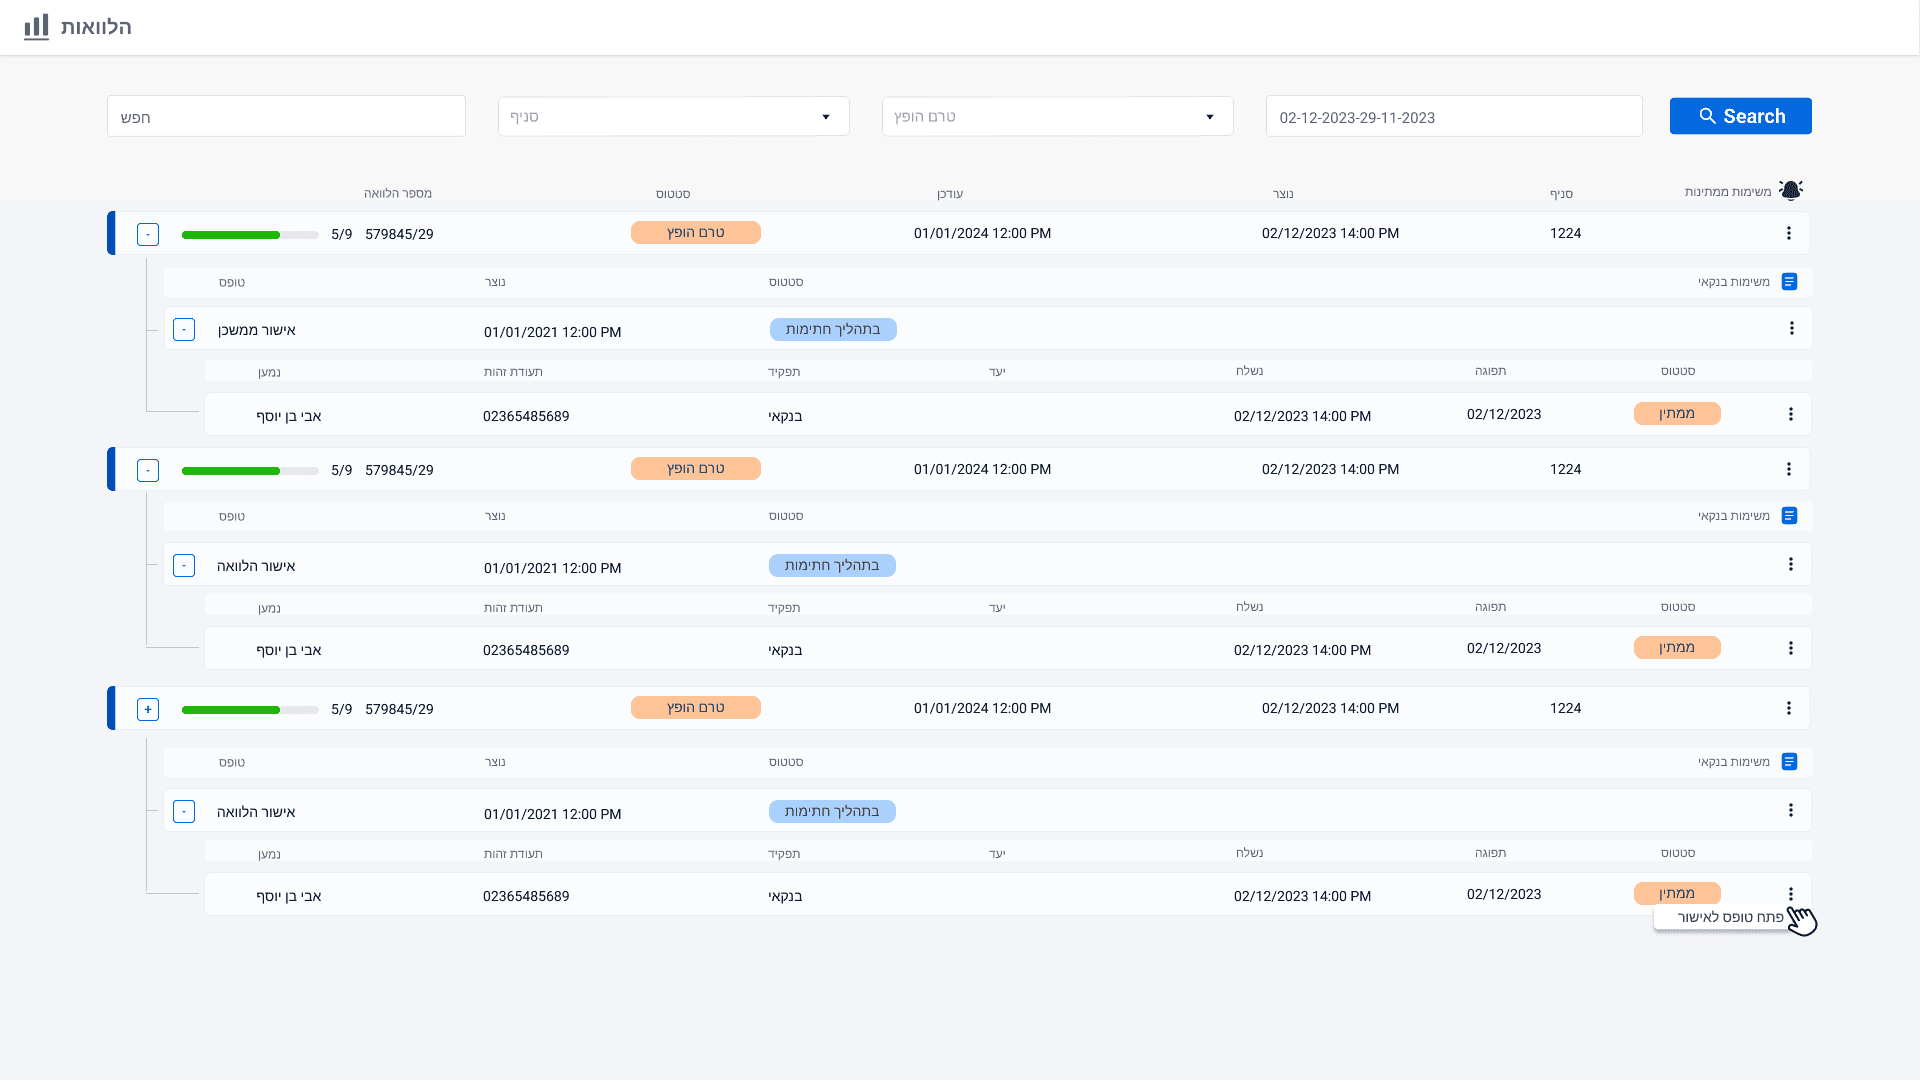Click the pending tasks bell icon

1791,190
